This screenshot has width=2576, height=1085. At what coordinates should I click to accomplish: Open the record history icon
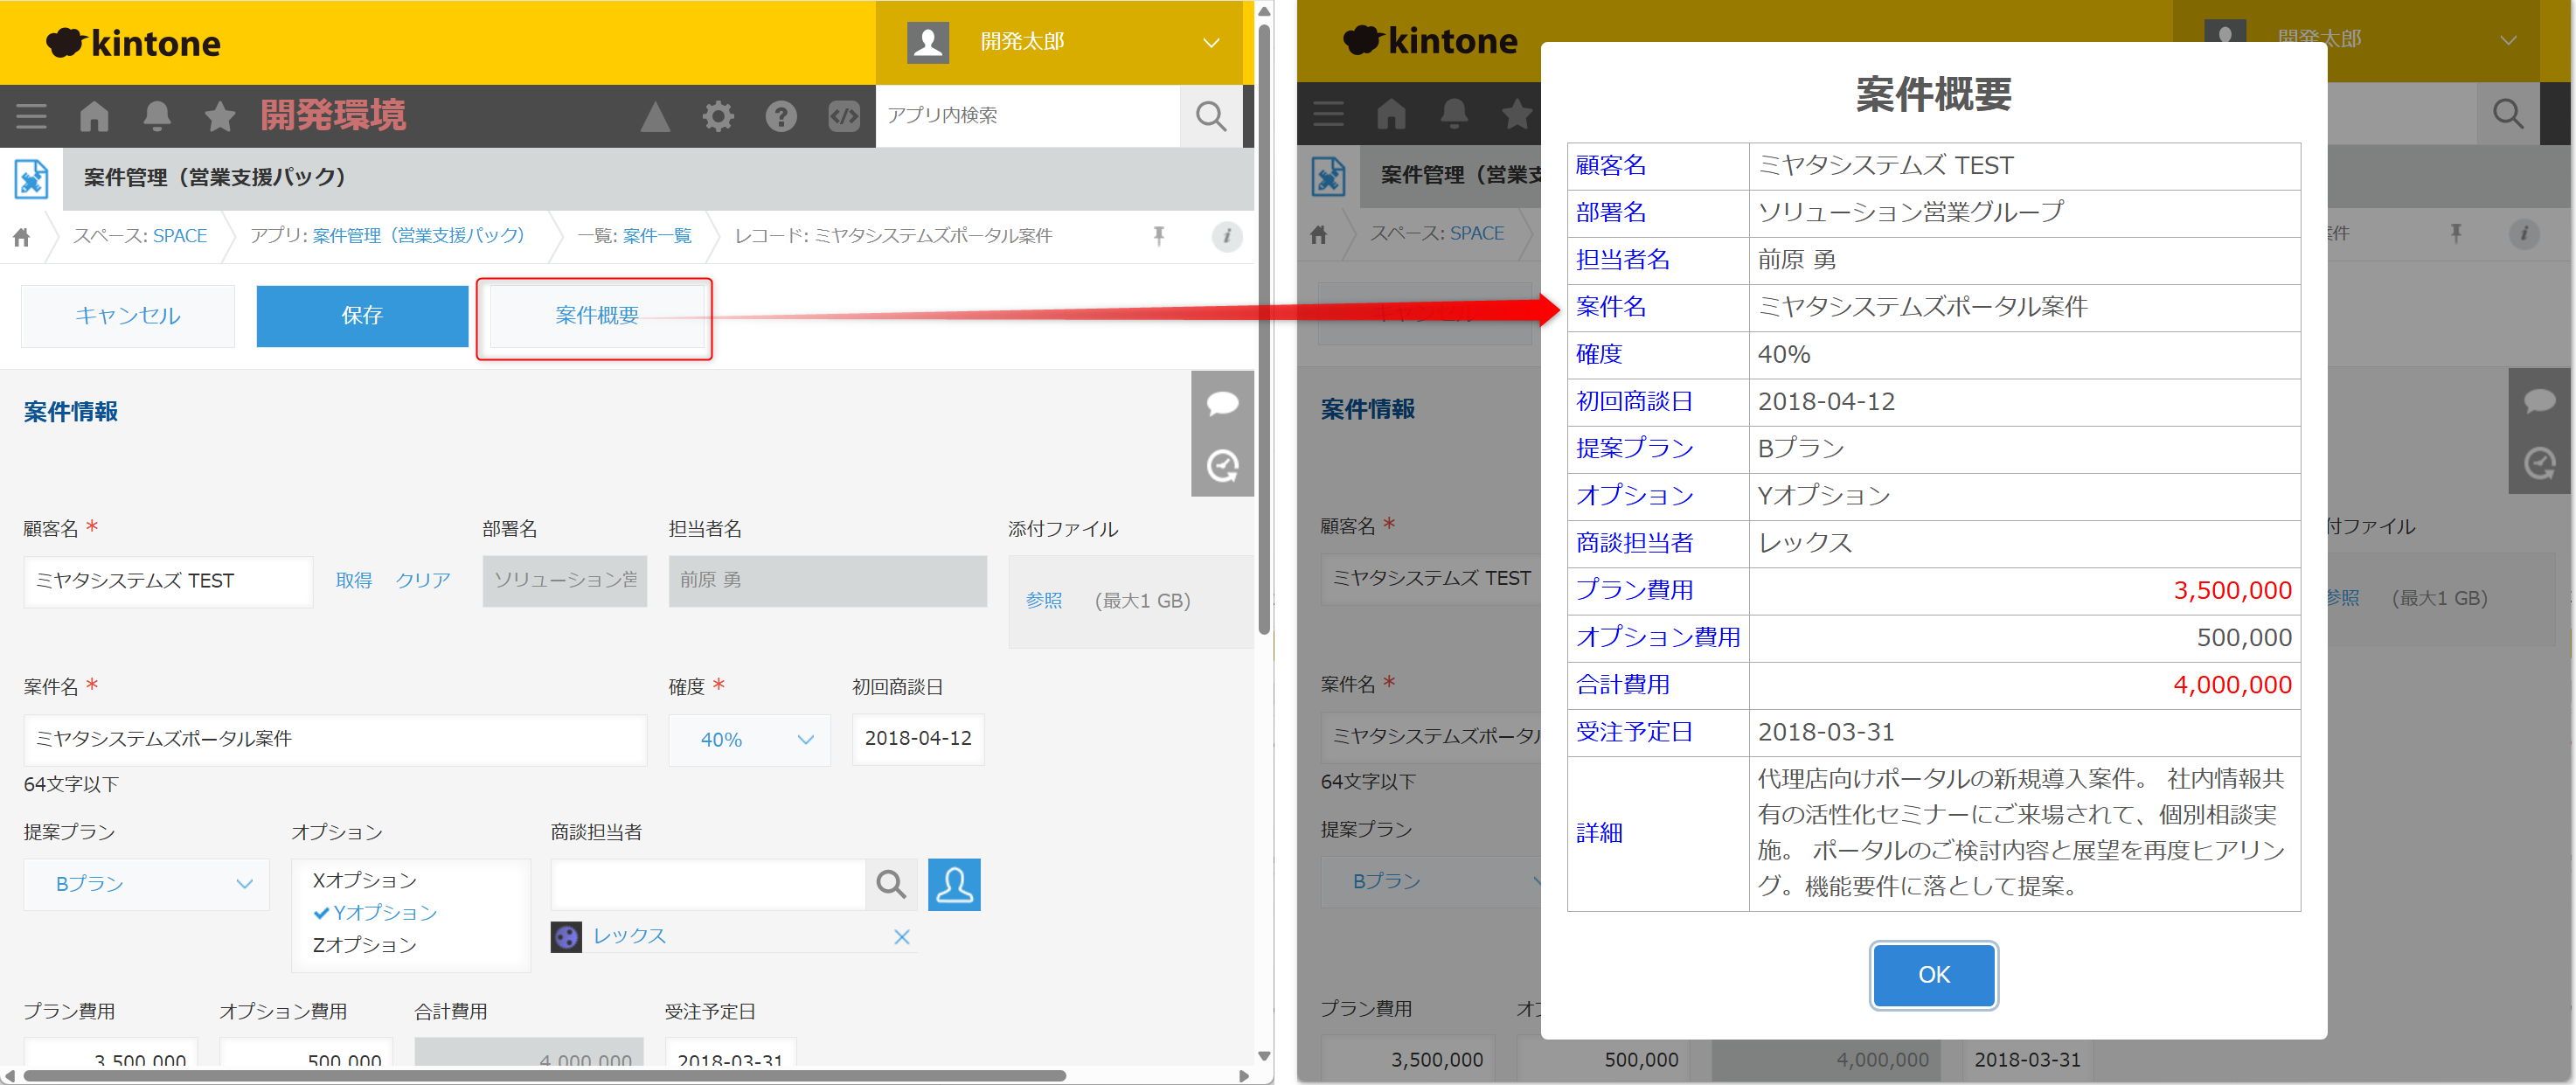click(1222, 466)
